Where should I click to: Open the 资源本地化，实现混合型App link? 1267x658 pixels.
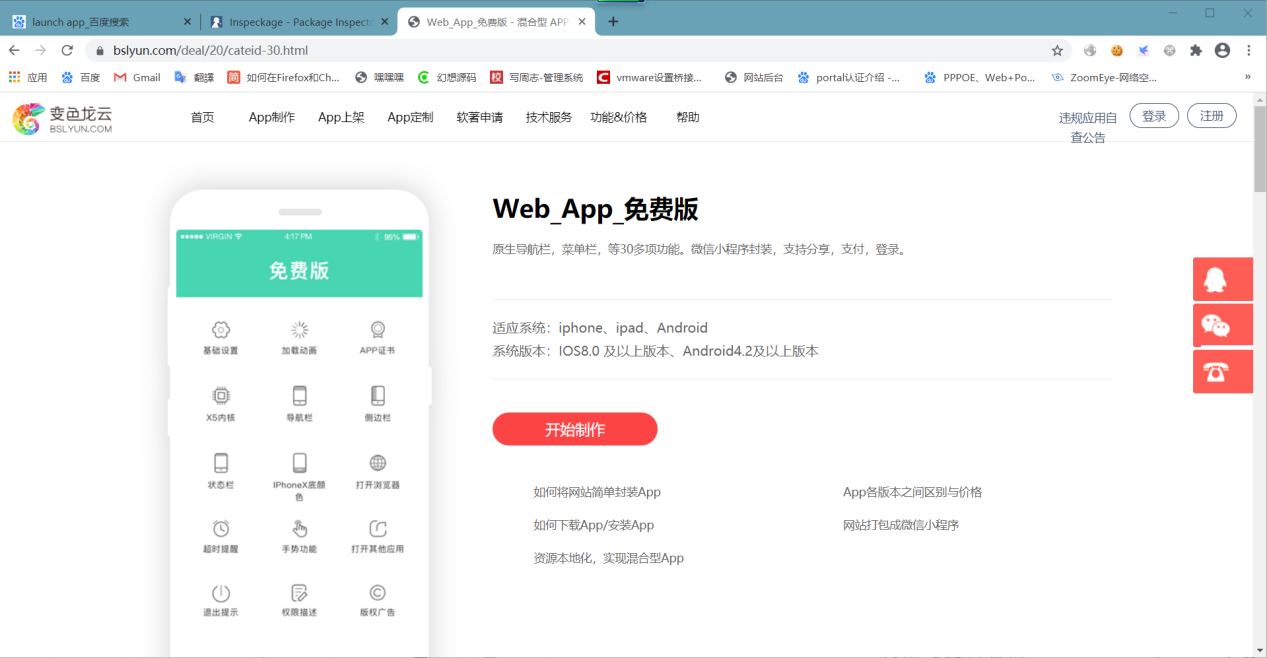click(609, 558)
